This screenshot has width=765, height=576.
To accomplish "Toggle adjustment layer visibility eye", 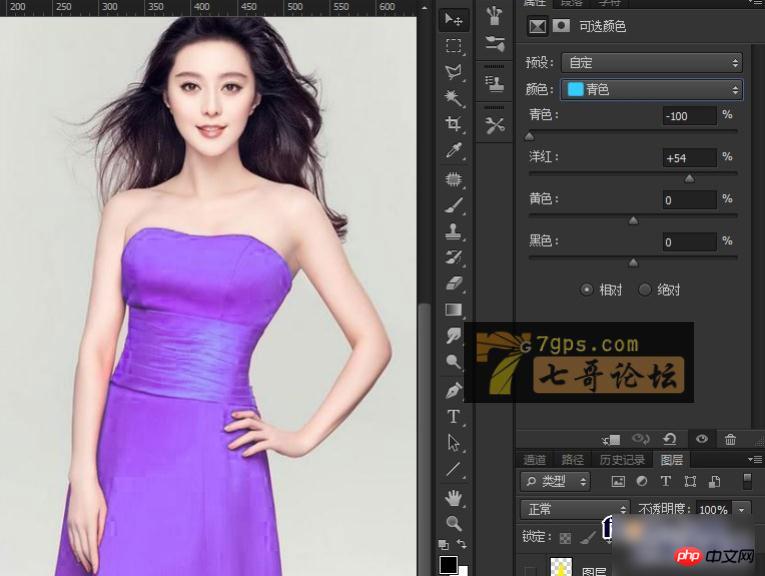I will pyautogui.click(x=702, y=438).
